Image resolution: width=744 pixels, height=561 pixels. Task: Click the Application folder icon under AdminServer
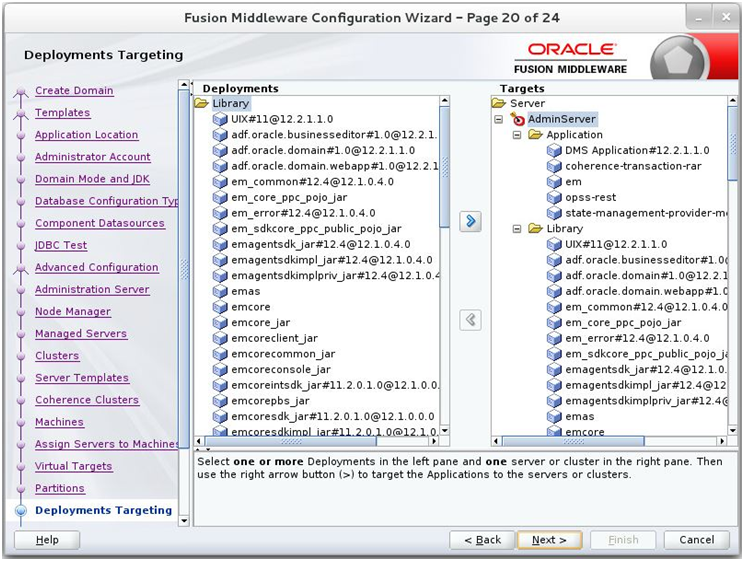[535, 135]
